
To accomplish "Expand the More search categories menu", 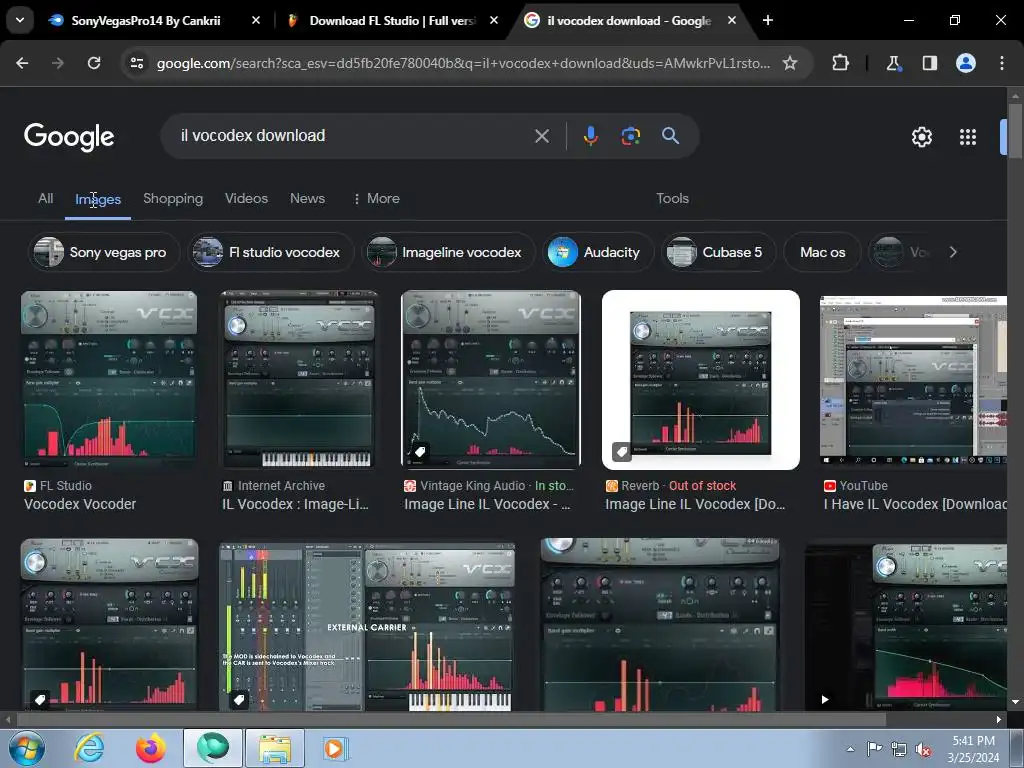I will coord(376,199).
